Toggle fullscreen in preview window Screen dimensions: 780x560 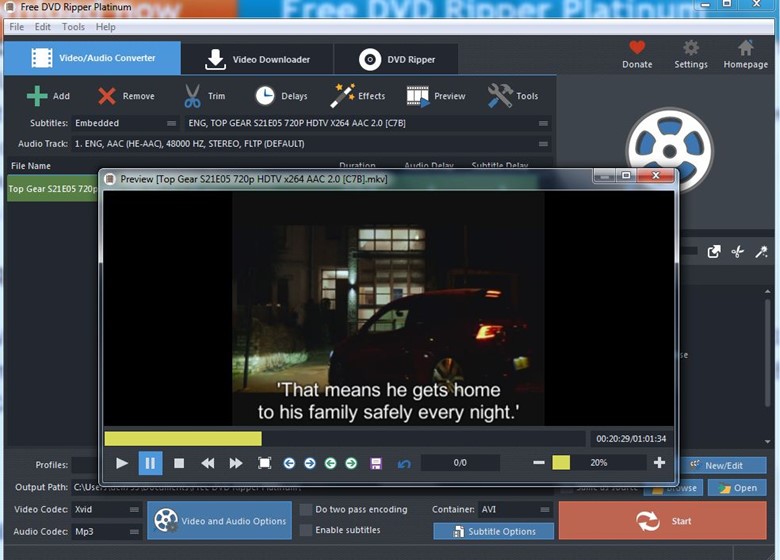265,463
